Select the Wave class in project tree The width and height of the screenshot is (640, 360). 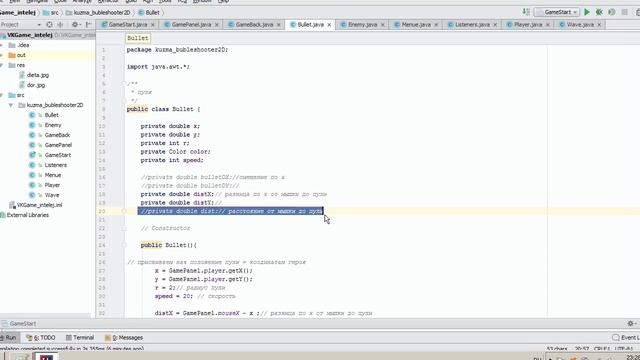coord(44,195)
